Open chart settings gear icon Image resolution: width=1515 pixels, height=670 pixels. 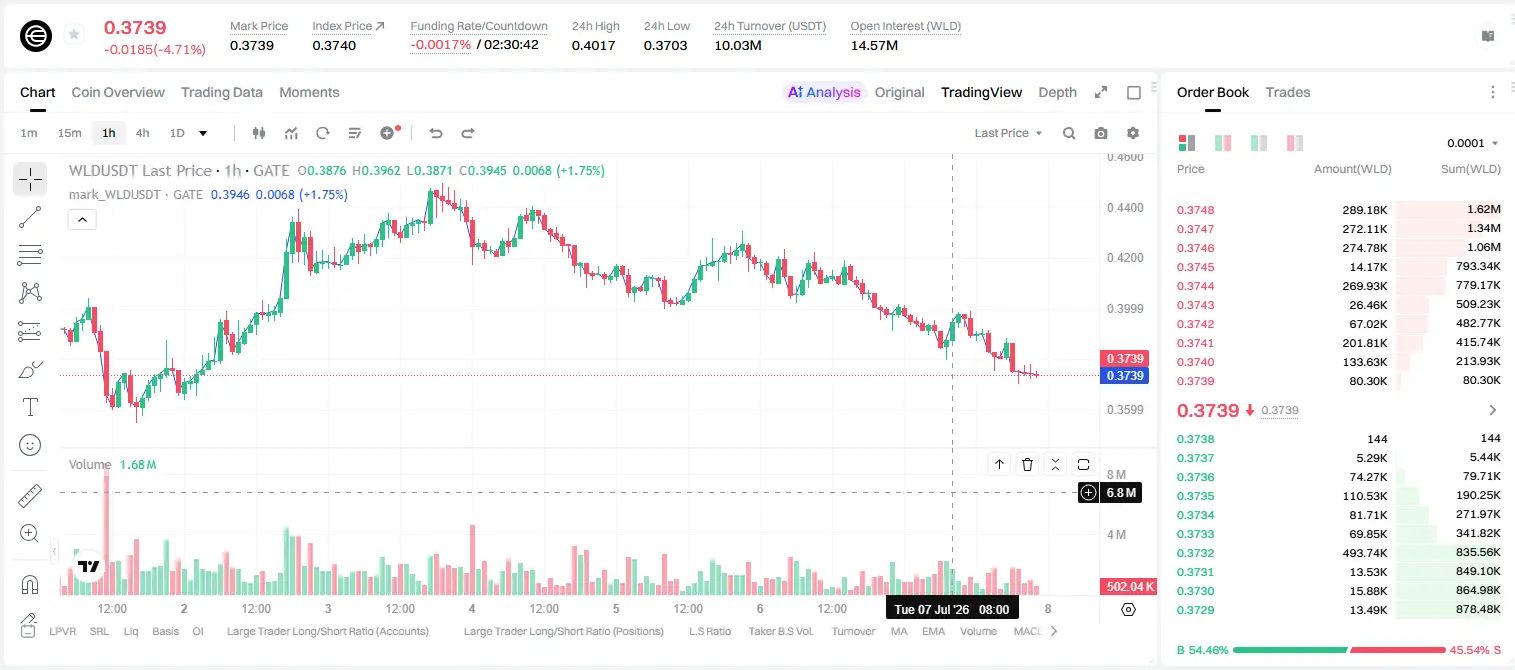tap(1133, 133)
